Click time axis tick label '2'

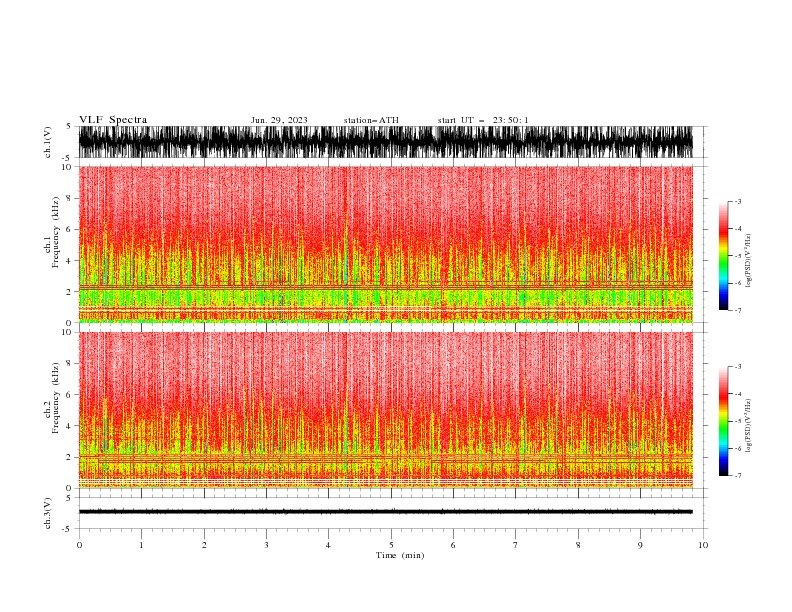[x=204, y=545]
